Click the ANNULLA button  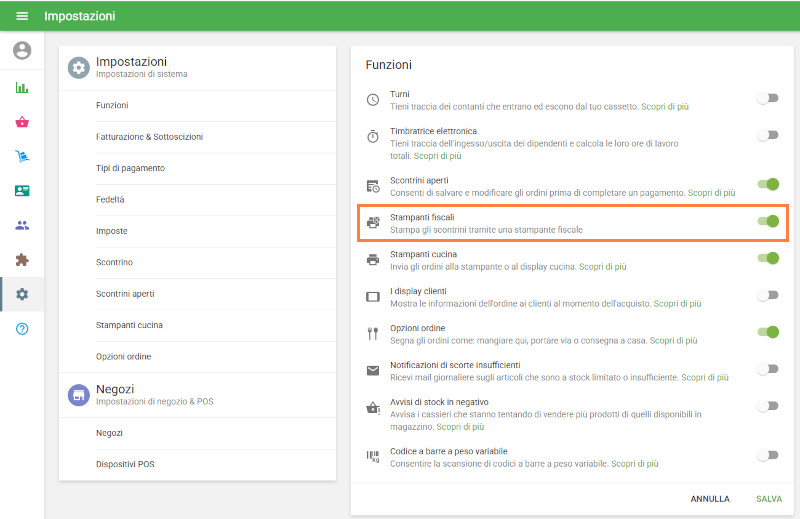710,498
